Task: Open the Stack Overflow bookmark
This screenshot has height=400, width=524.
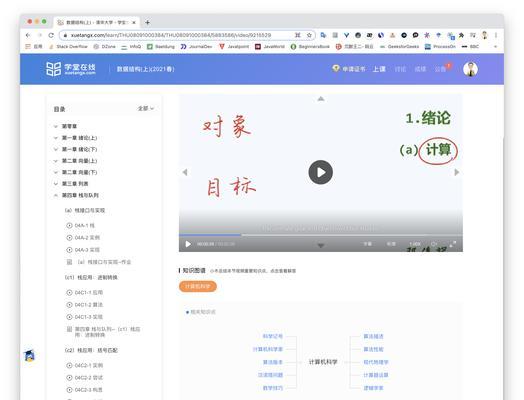Action: [x=69, y=46]
